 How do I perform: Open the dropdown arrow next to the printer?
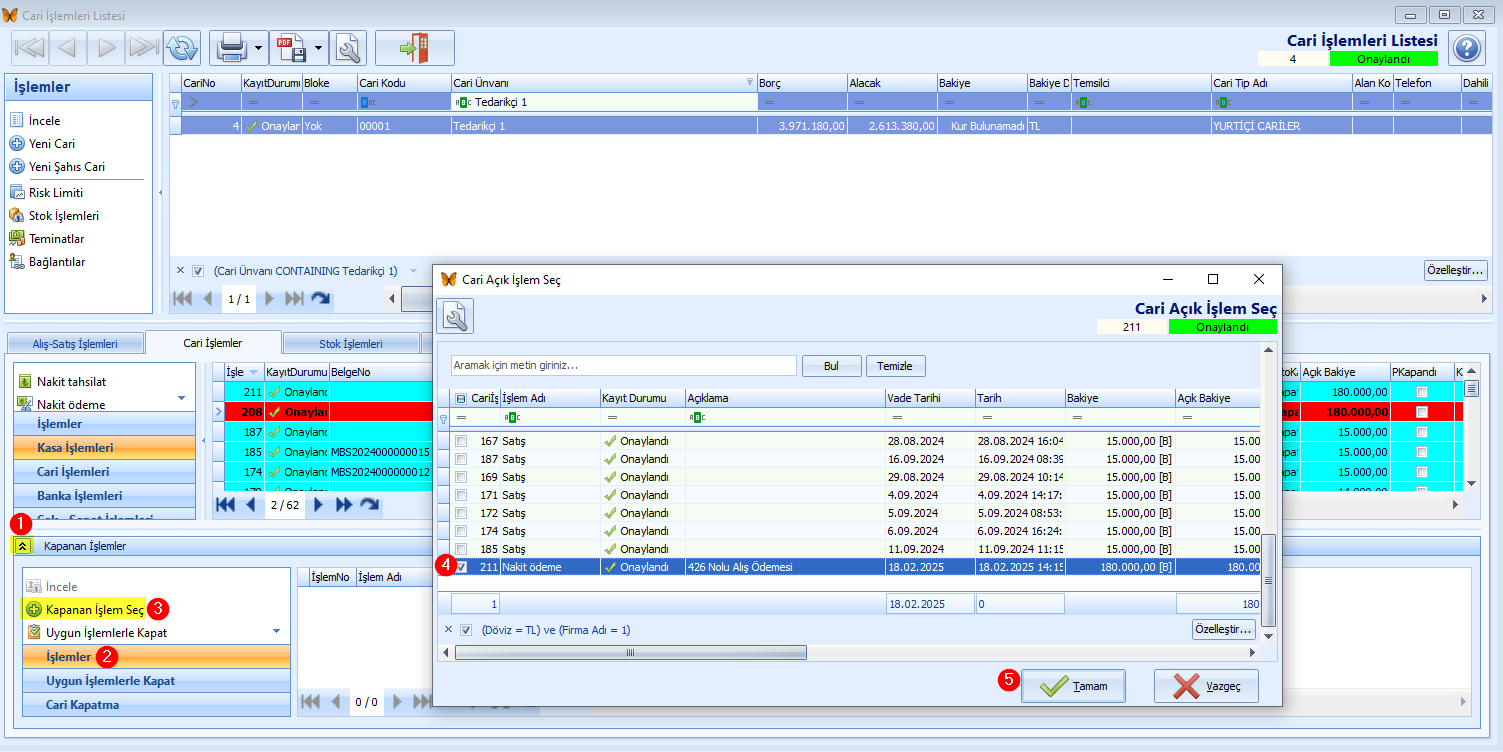(x=258, y=47)
